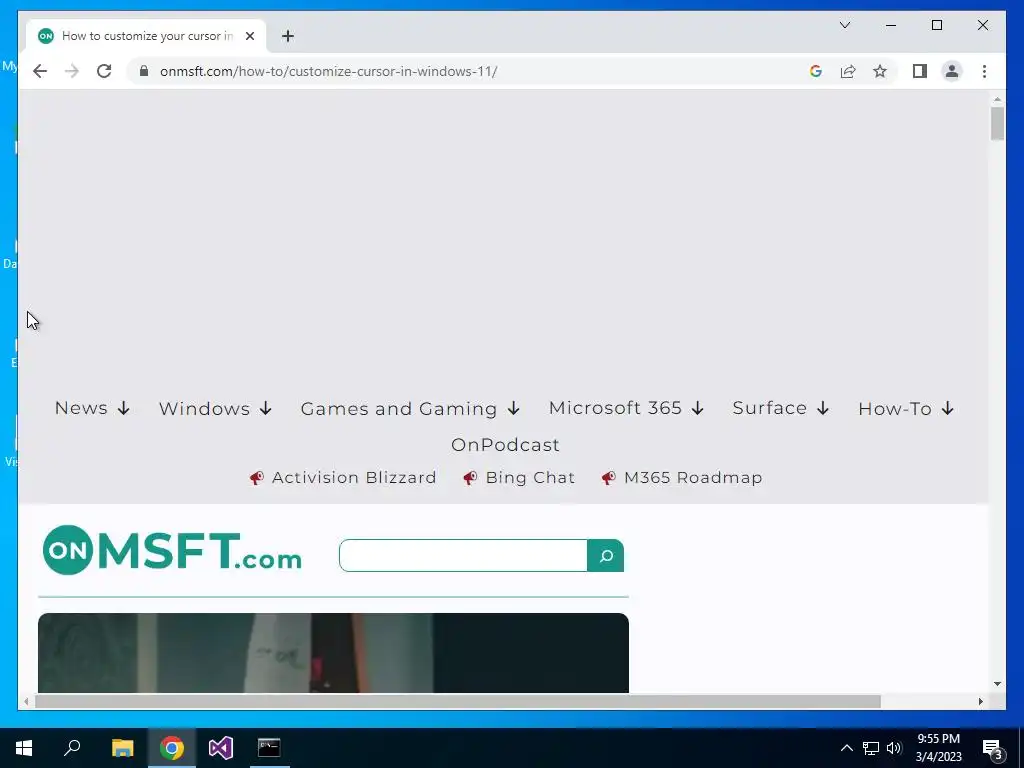This screenshot has width=1024, height=768.
Task: Click the scroll left arrow at the bottom
Action: (26, 701)
